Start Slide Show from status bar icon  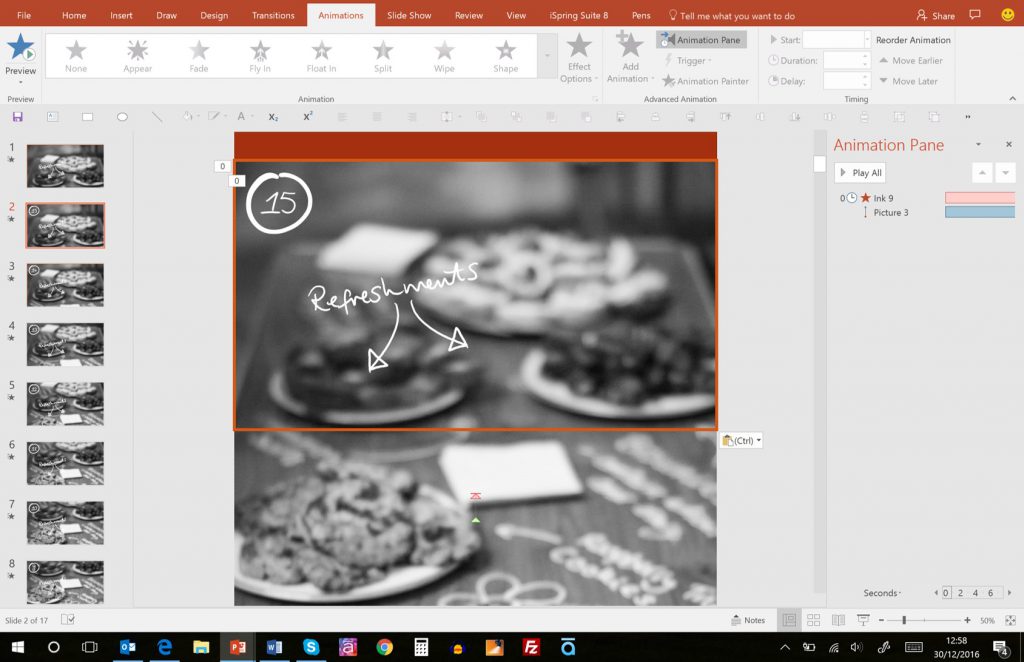[x=862, y=620]
